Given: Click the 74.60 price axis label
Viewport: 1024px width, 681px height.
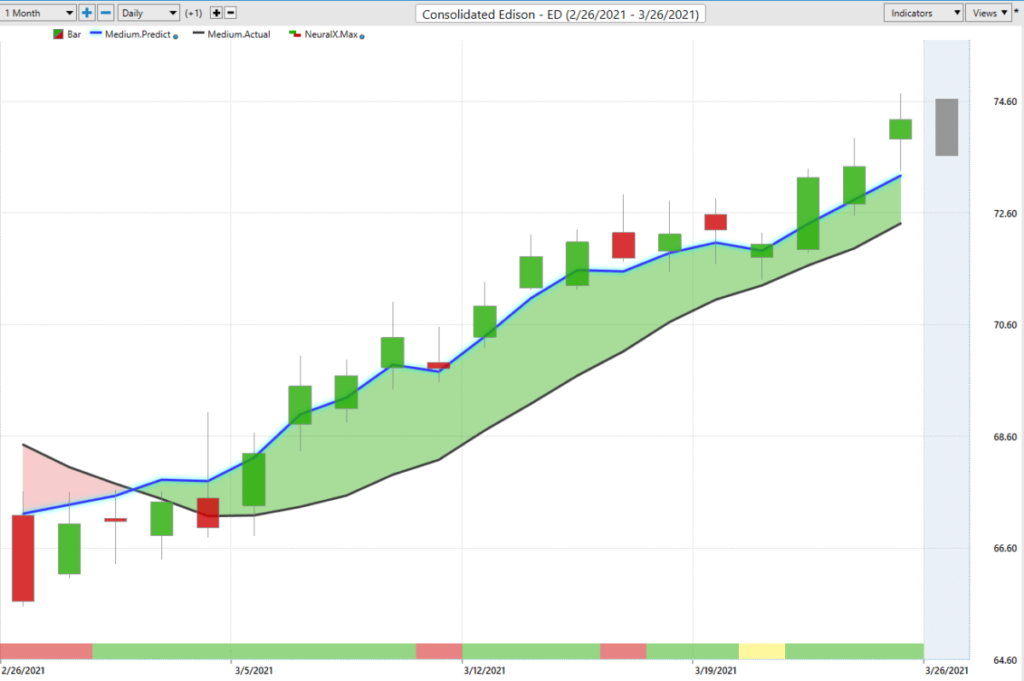Looking at the screenshot, I should (1004, 102).
